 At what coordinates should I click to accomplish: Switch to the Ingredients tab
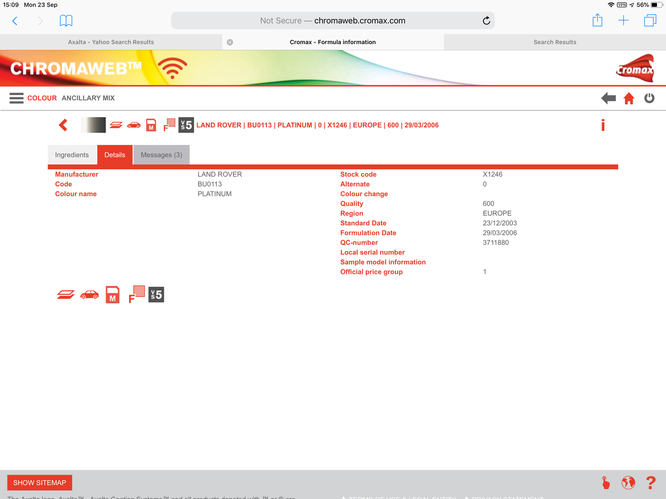coord(72,155)
